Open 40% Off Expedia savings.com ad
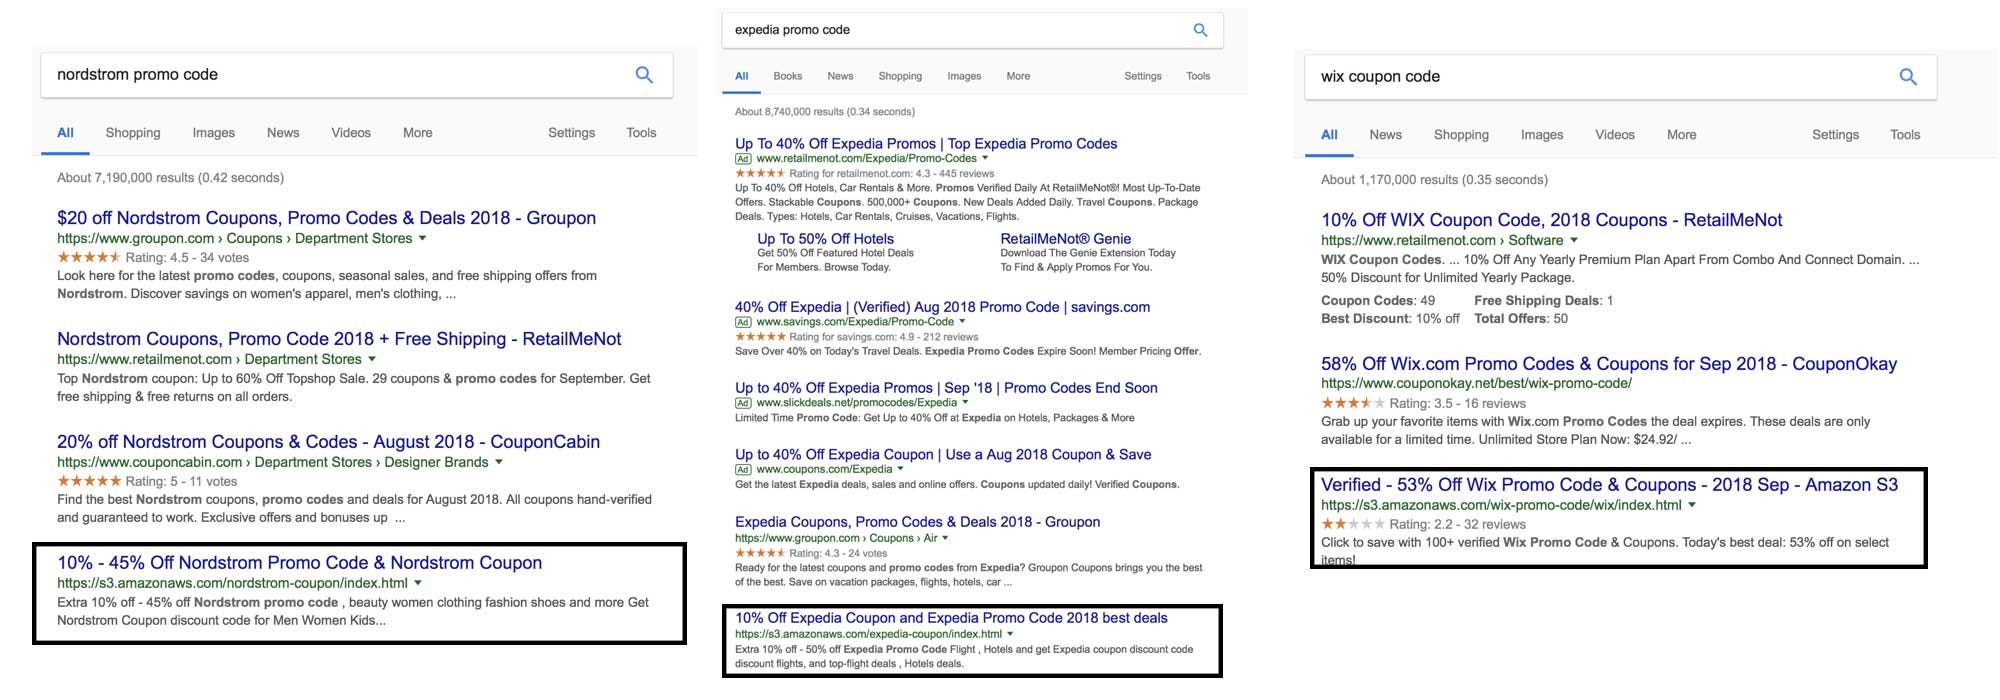This screenshot has height=700, width=2000. tap(942, 307)
